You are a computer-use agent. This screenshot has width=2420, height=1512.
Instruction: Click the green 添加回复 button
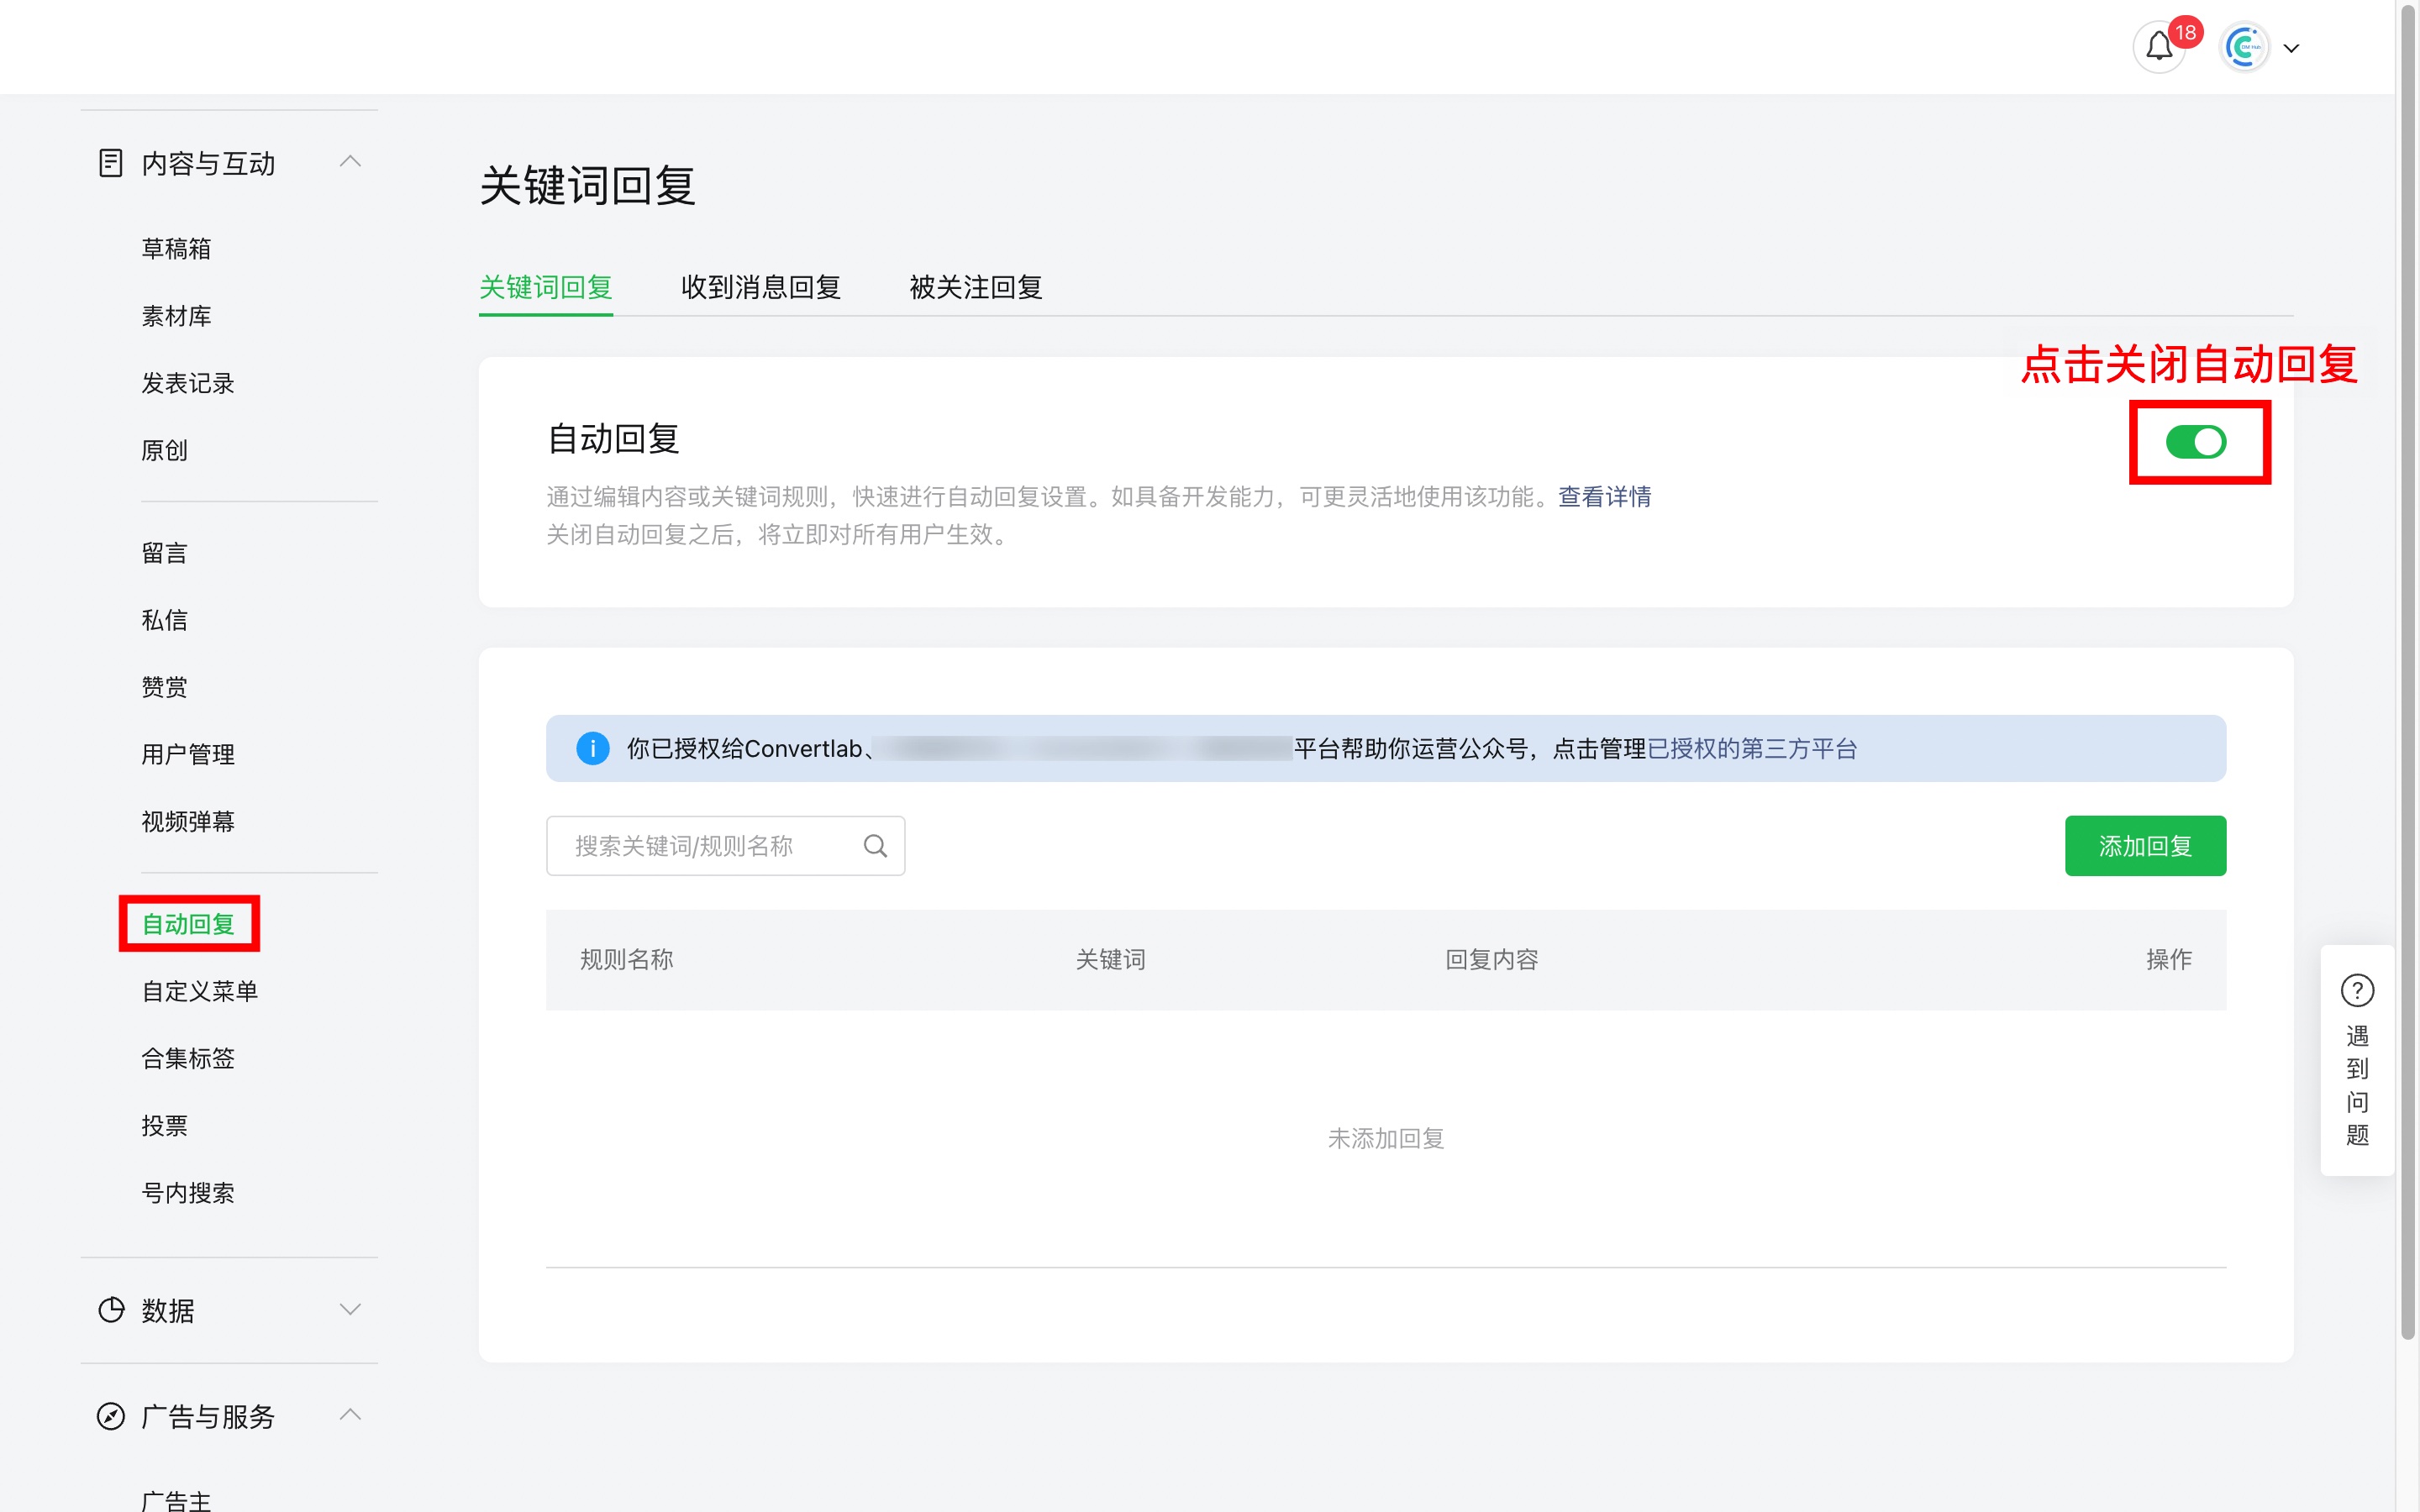click(2145, 846)
